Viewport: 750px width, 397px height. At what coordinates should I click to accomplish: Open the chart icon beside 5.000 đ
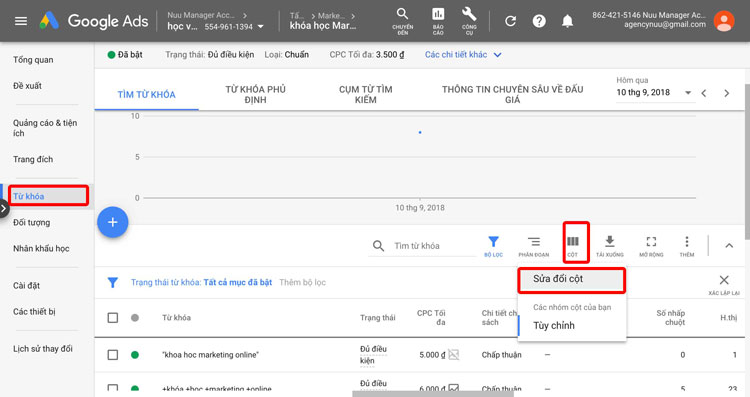tap(453, 354)
